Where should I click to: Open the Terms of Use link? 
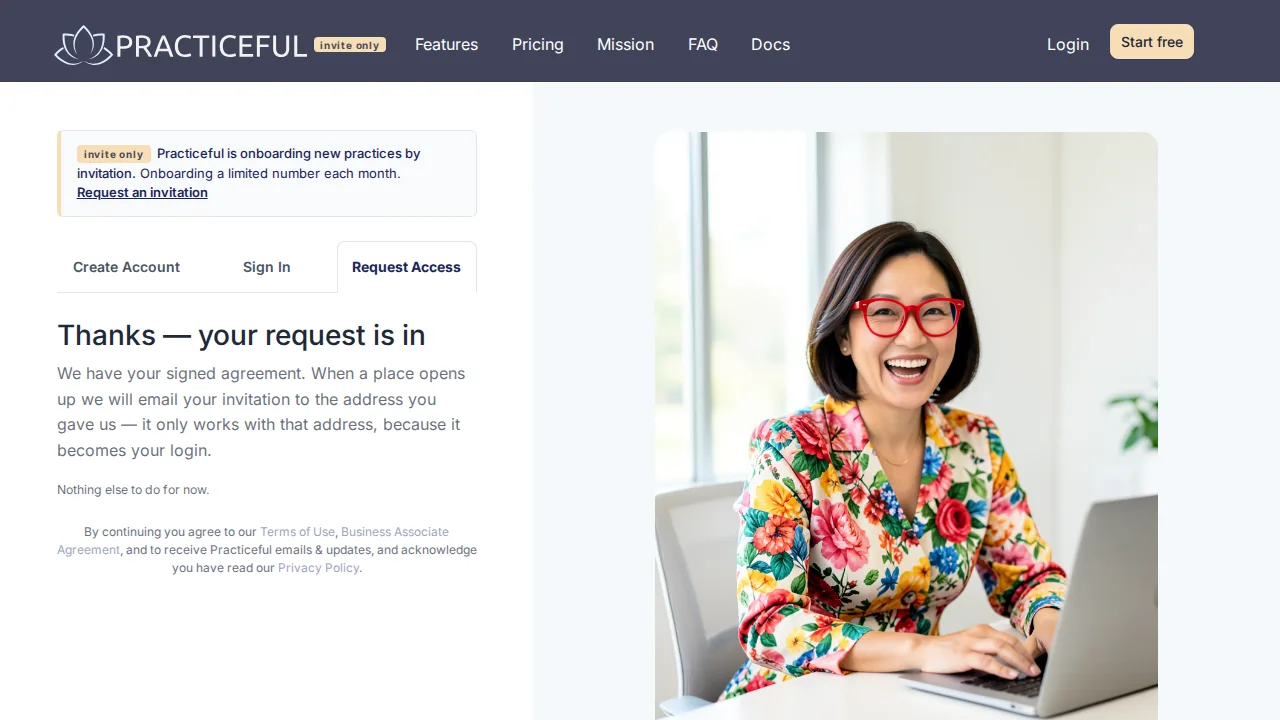click(x=297, y=532)
